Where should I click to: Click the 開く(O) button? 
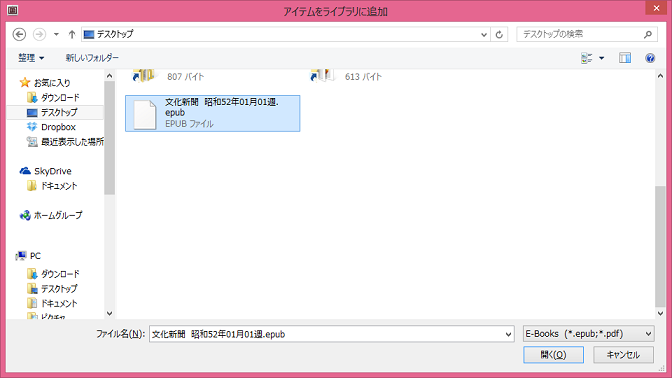coord(553,355)
